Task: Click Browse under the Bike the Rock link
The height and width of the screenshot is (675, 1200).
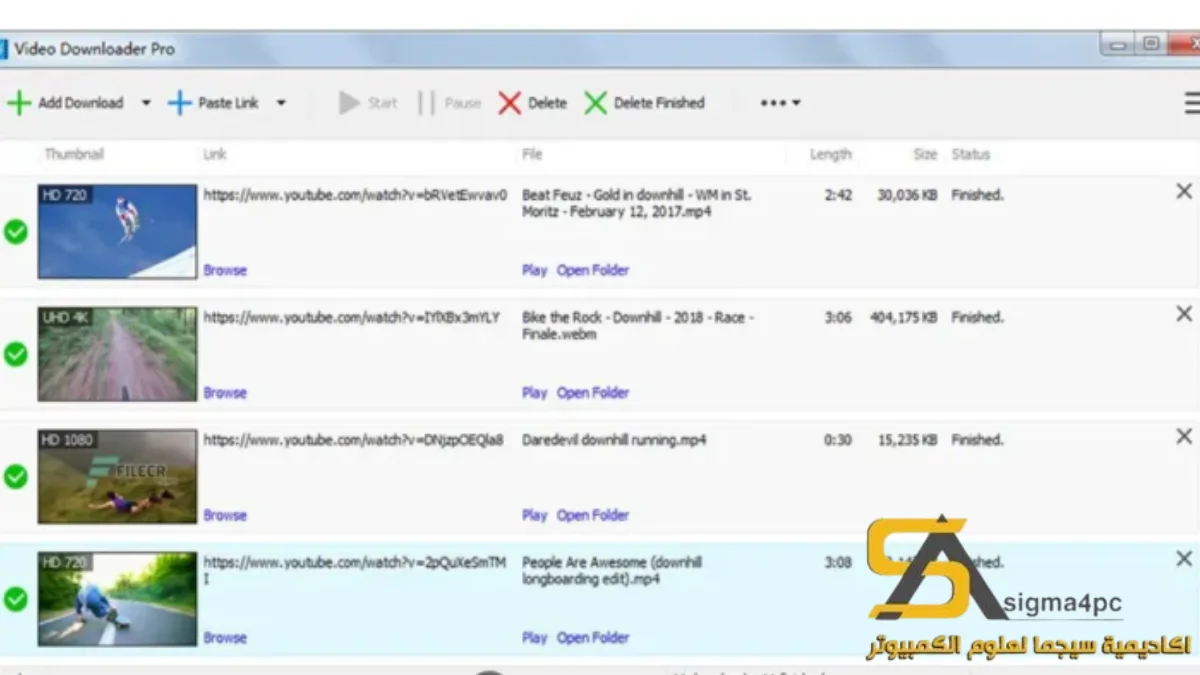Action: 225,393
